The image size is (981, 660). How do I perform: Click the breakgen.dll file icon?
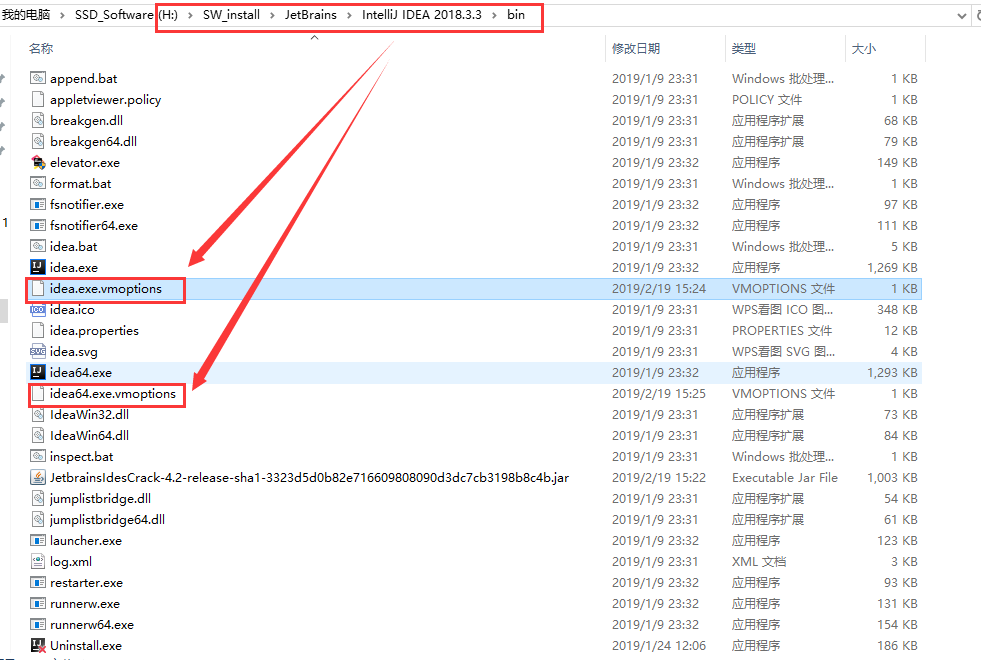[38, 120]
